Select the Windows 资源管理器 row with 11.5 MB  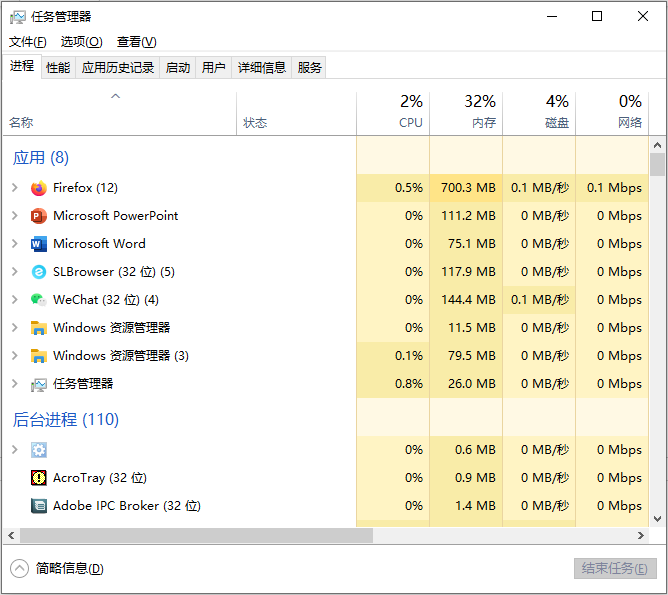point(326,328)
